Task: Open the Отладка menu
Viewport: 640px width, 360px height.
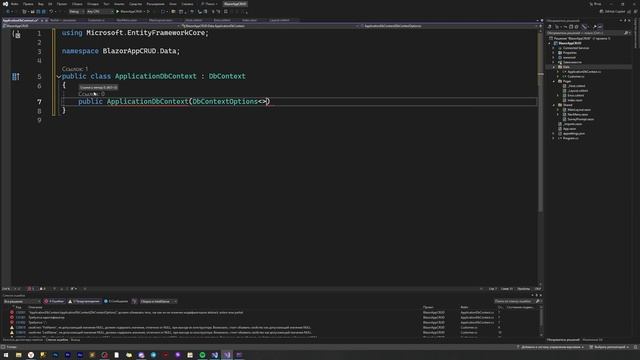Action: [93, 4]
